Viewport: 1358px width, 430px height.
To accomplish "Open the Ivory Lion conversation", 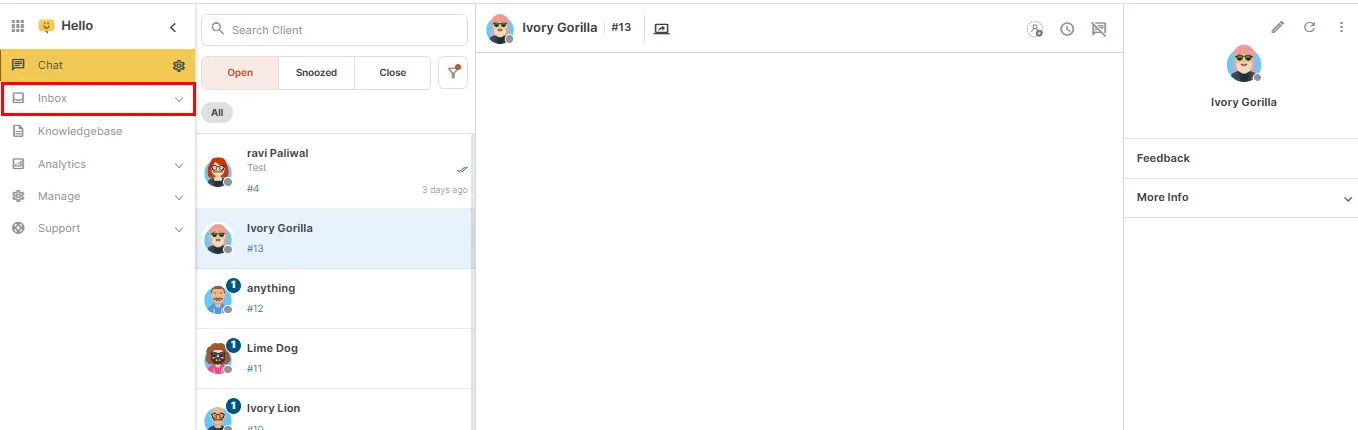I will pyautogui.click(x=333, y=410).
